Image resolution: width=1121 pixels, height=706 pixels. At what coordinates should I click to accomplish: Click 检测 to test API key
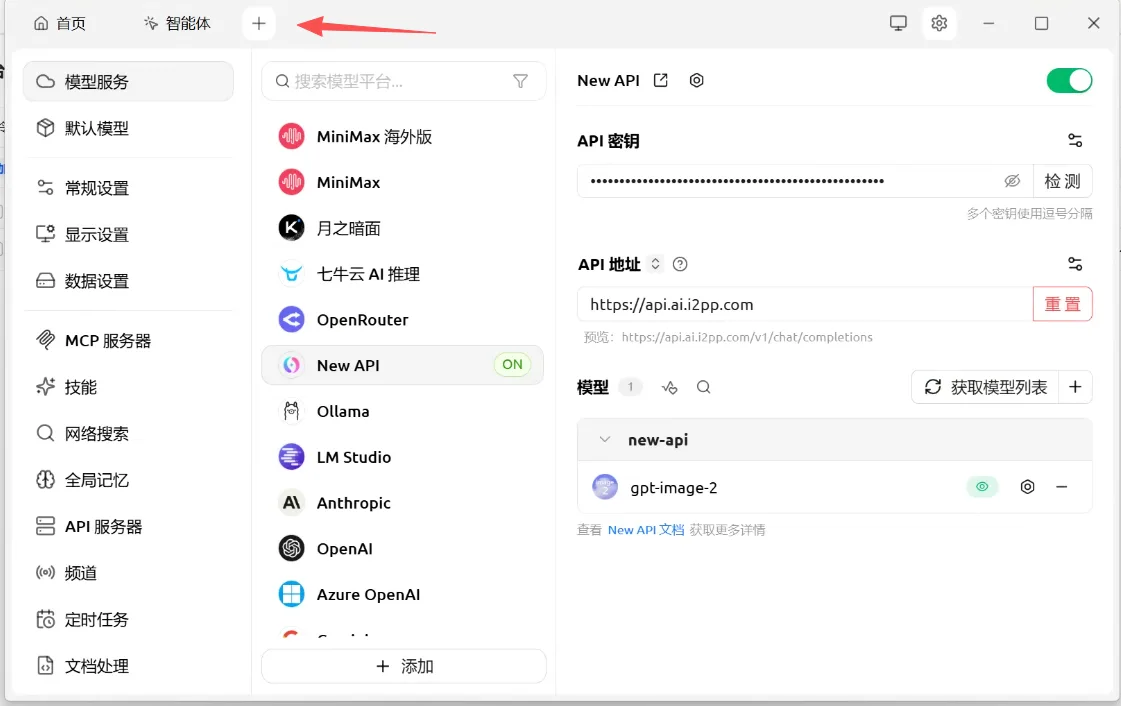tap(1062, 181)
